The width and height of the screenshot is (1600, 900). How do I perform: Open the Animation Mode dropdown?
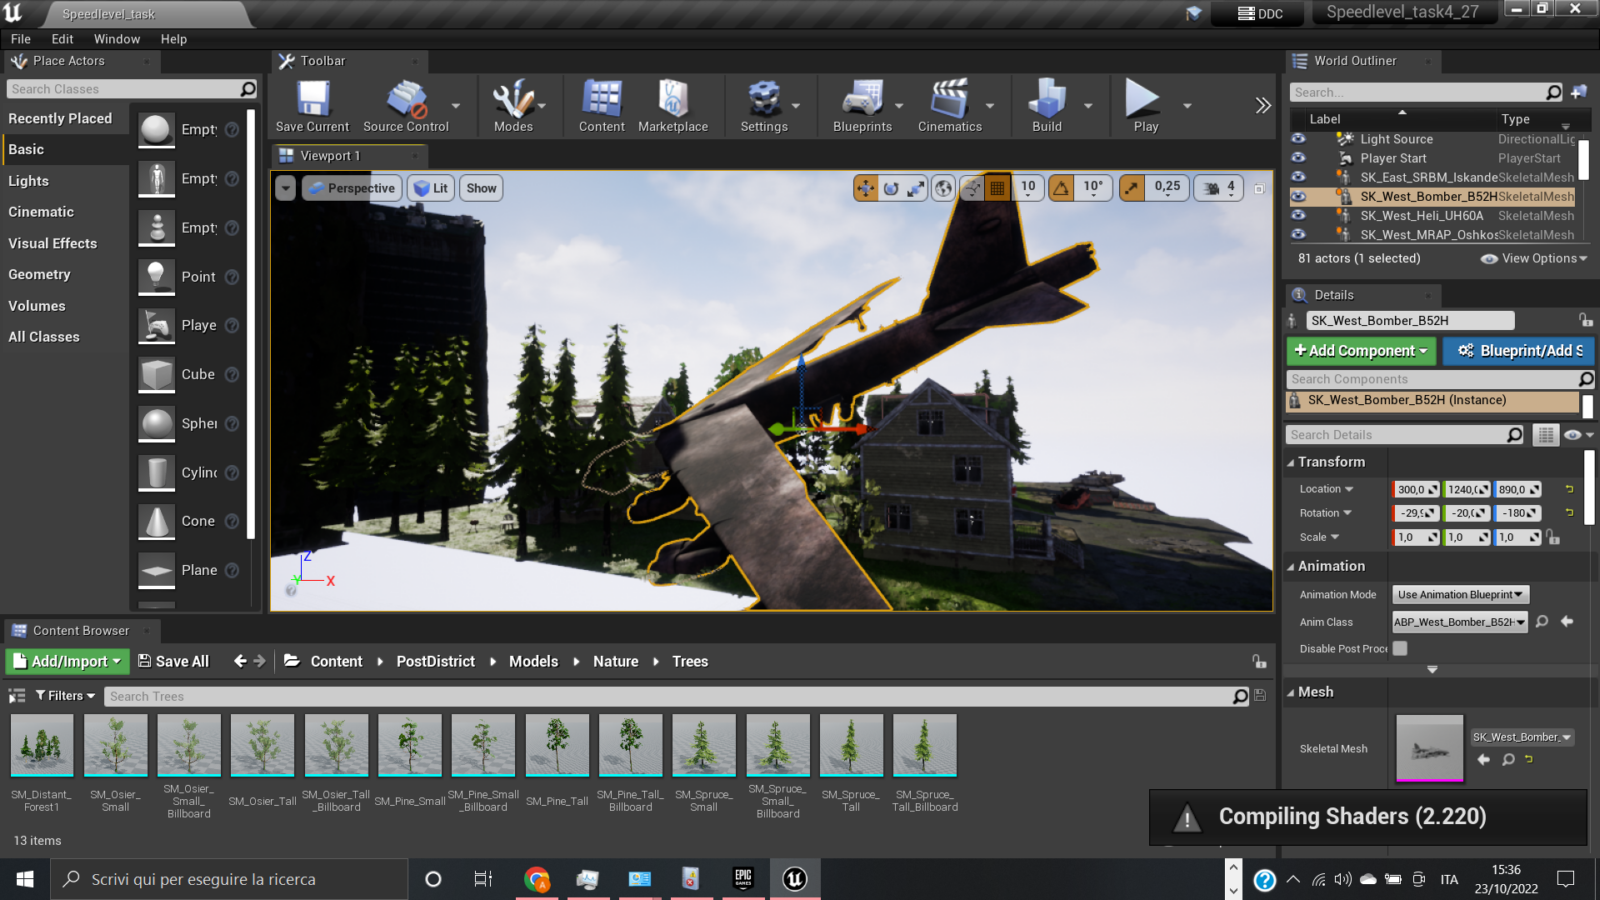pyautogui.click(x=1460, y=595)
